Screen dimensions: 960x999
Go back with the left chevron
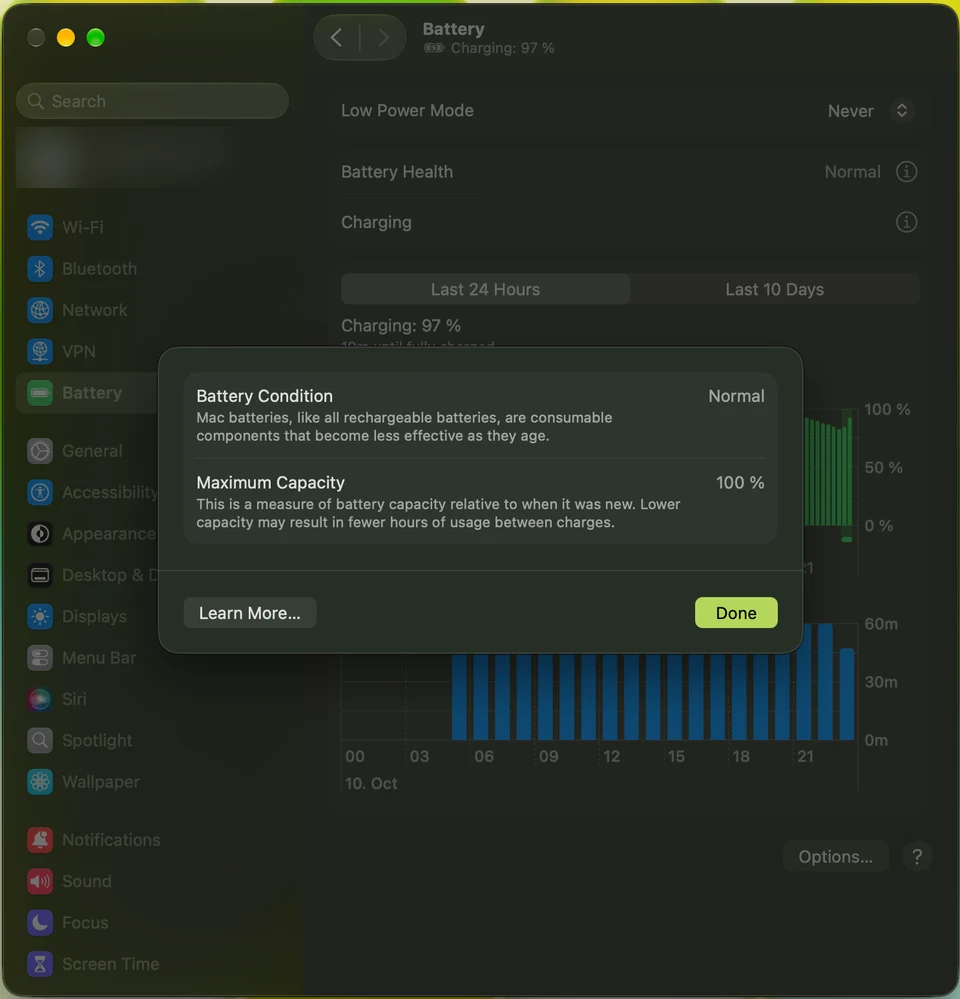(337, 38)
